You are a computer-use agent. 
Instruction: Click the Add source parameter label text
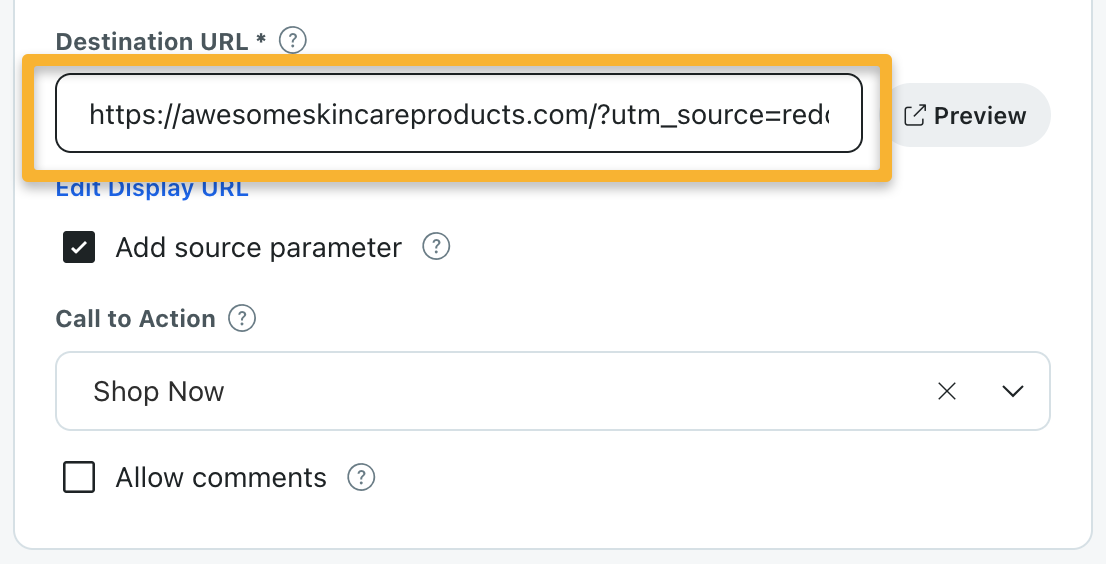tap(258, 247)
